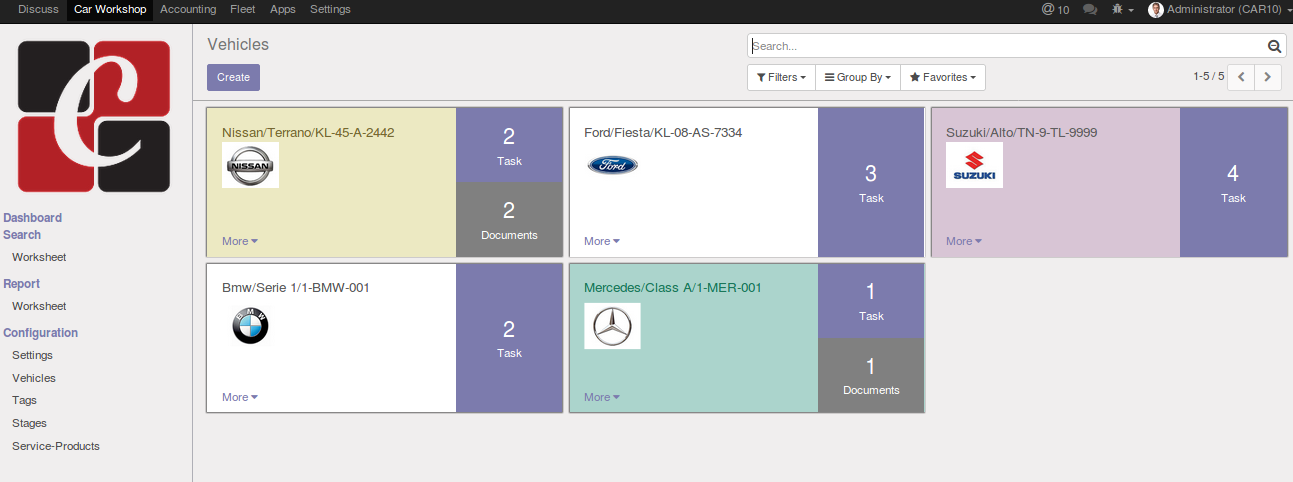The image size is (1293, 482).
Task: Open Stages in the sidebar
Action: [x=29, y=423]
